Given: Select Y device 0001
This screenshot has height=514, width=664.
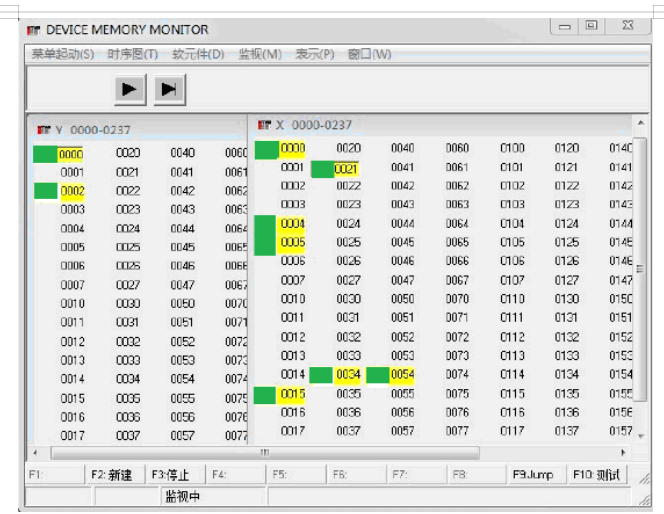Looking at the screenshot, I should coord(72,172).
